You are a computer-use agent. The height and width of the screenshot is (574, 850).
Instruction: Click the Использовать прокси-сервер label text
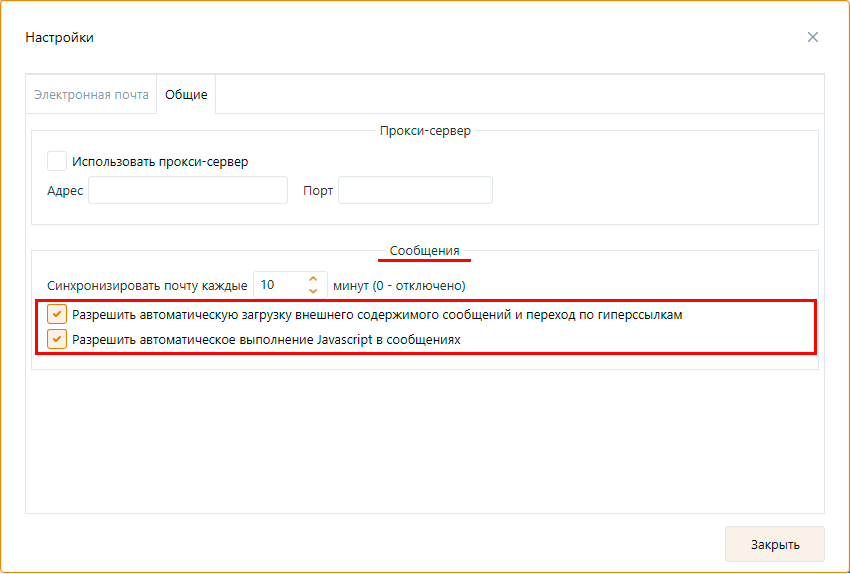pos(160,161)
